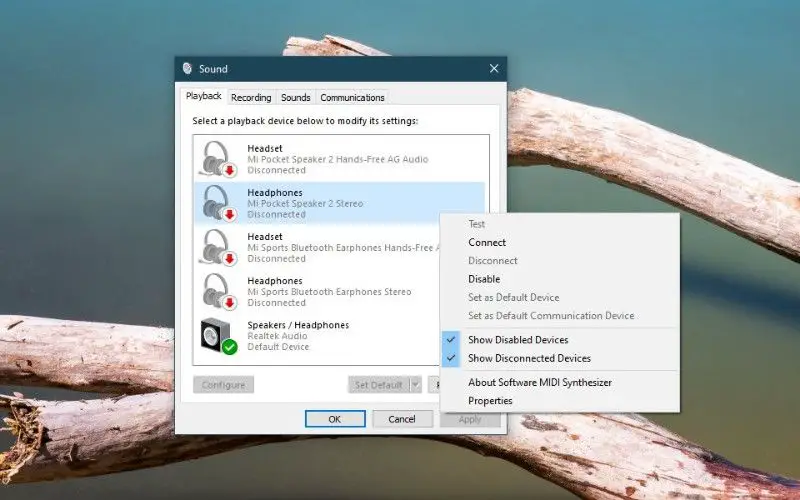Expand the Set Default dropdown arrow
Viewport: 800px width, 500px height.
tap(415, 385)
